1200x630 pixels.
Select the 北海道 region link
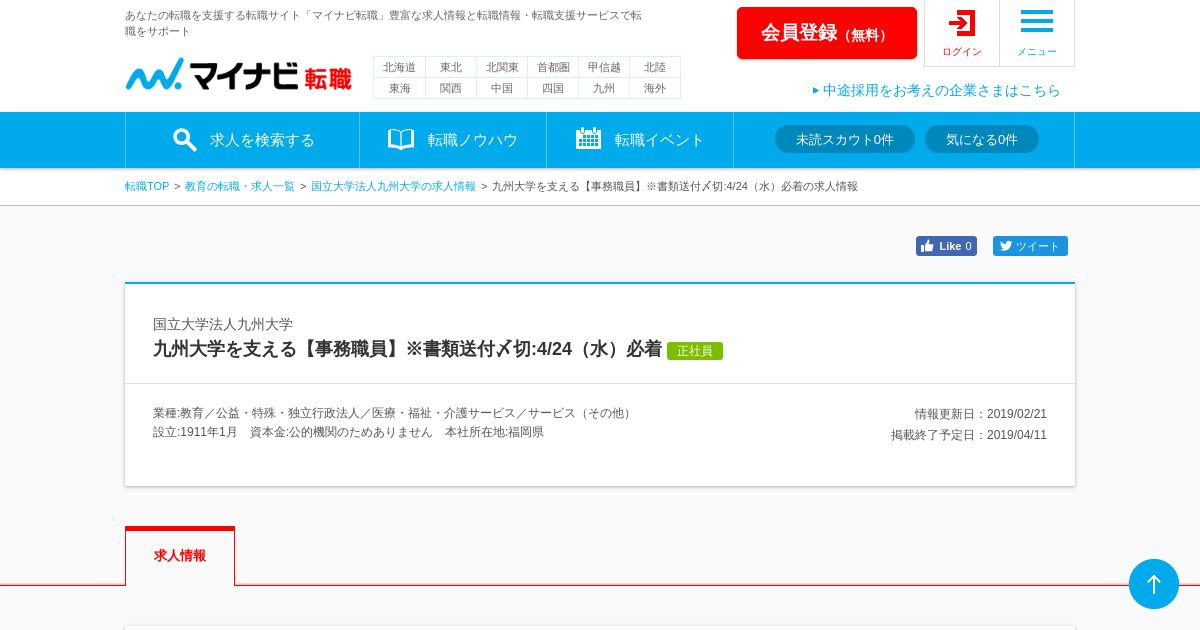point(400,67)
